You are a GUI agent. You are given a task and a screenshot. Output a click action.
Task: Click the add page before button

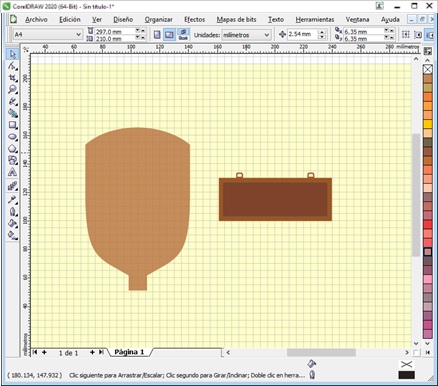44,352
